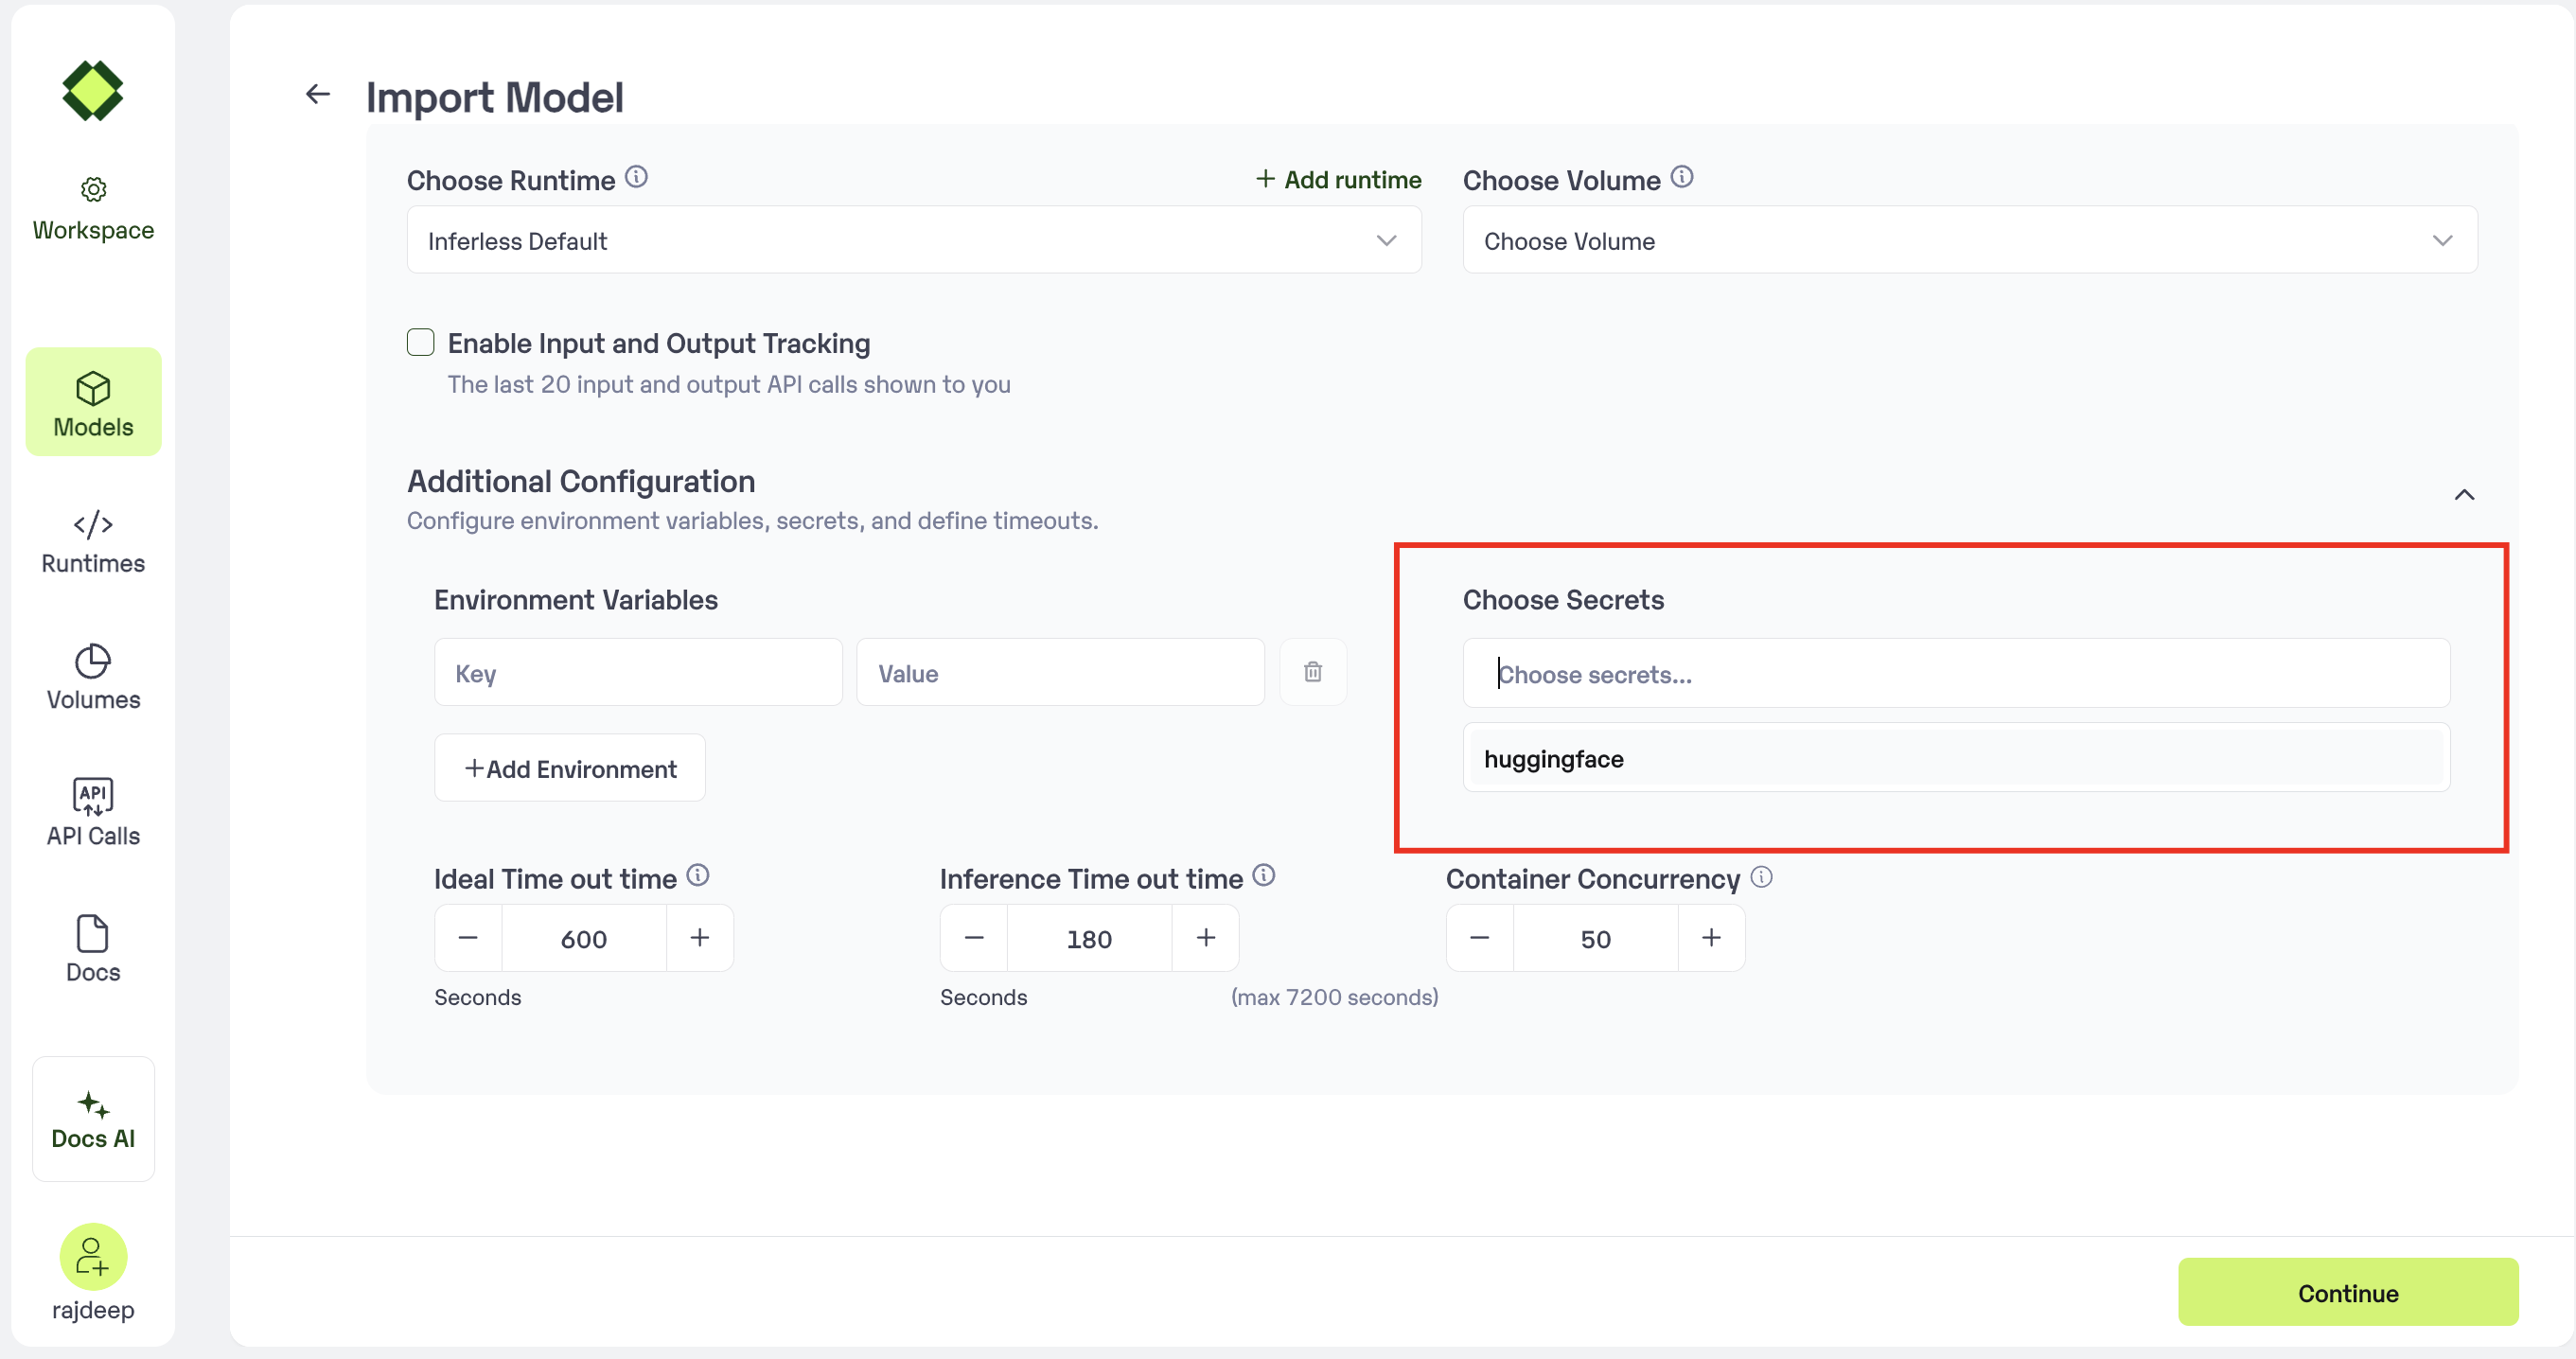
Task: Open the Inferless Default runtime dropdown
Action: tap(913, 240)
